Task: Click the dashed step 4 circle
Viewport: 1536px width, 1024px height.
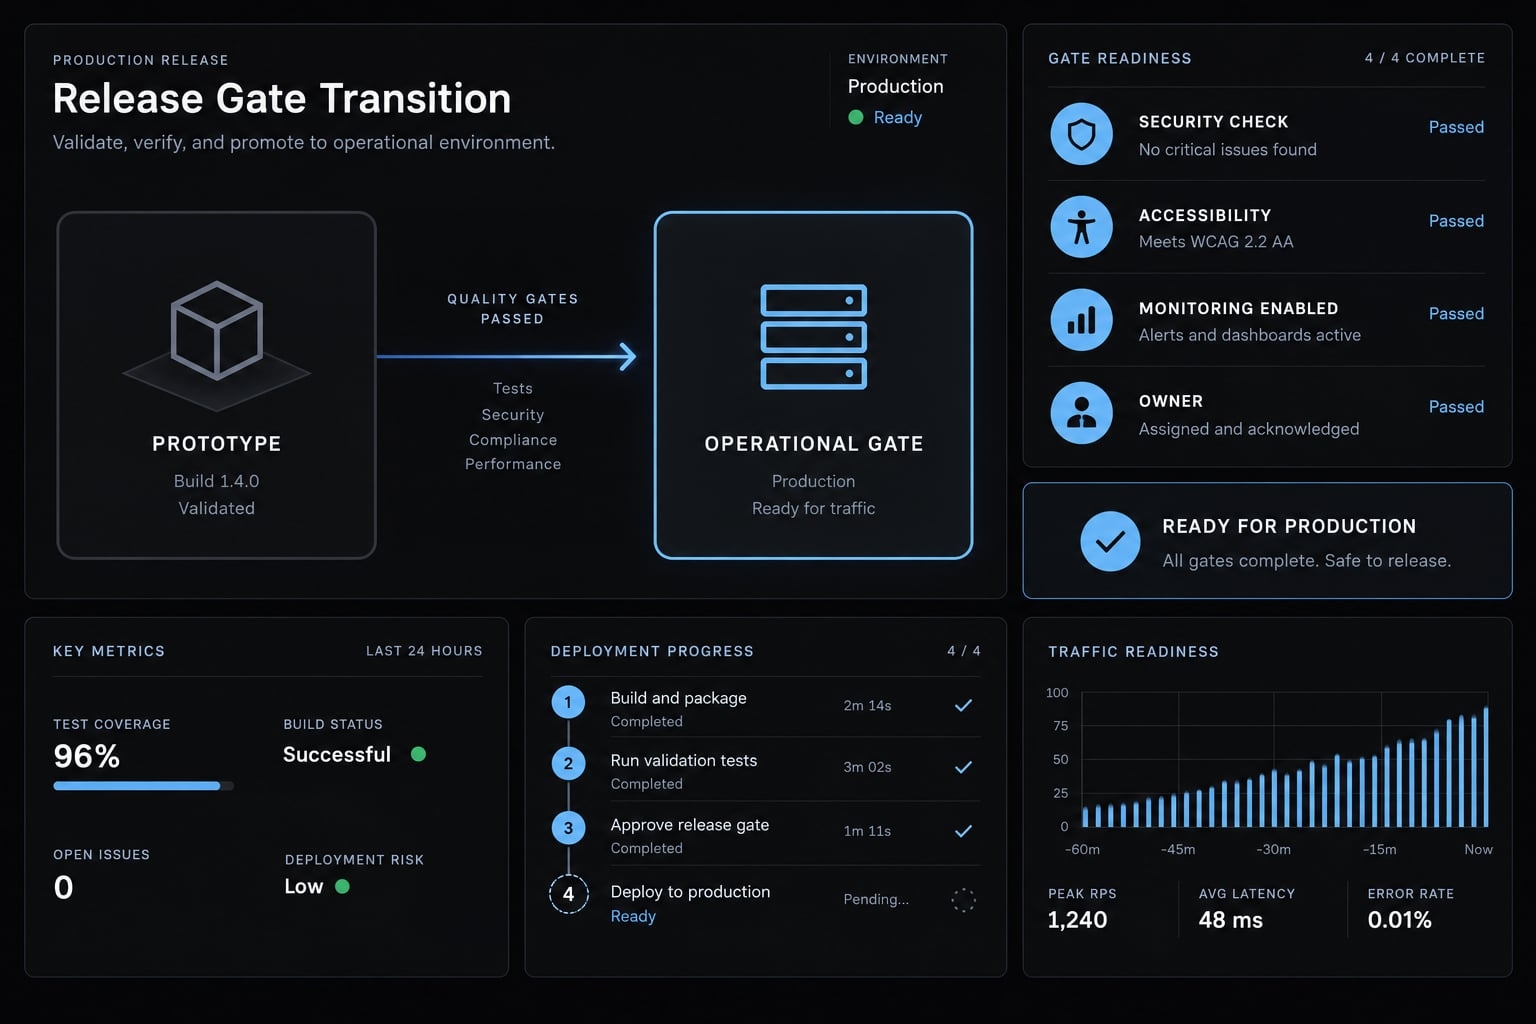Action: click(568, 894)
